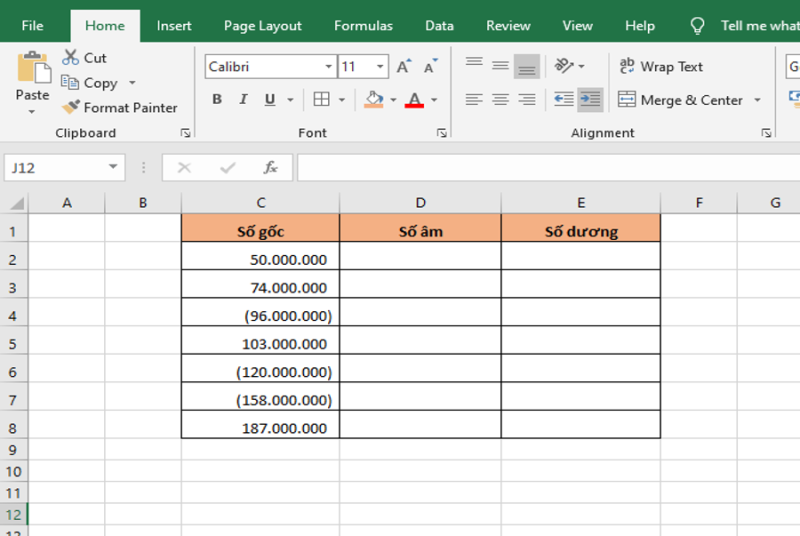Select the 'Số dương' header cell
The height and width of the screenshot is (536, 800).
581,228
